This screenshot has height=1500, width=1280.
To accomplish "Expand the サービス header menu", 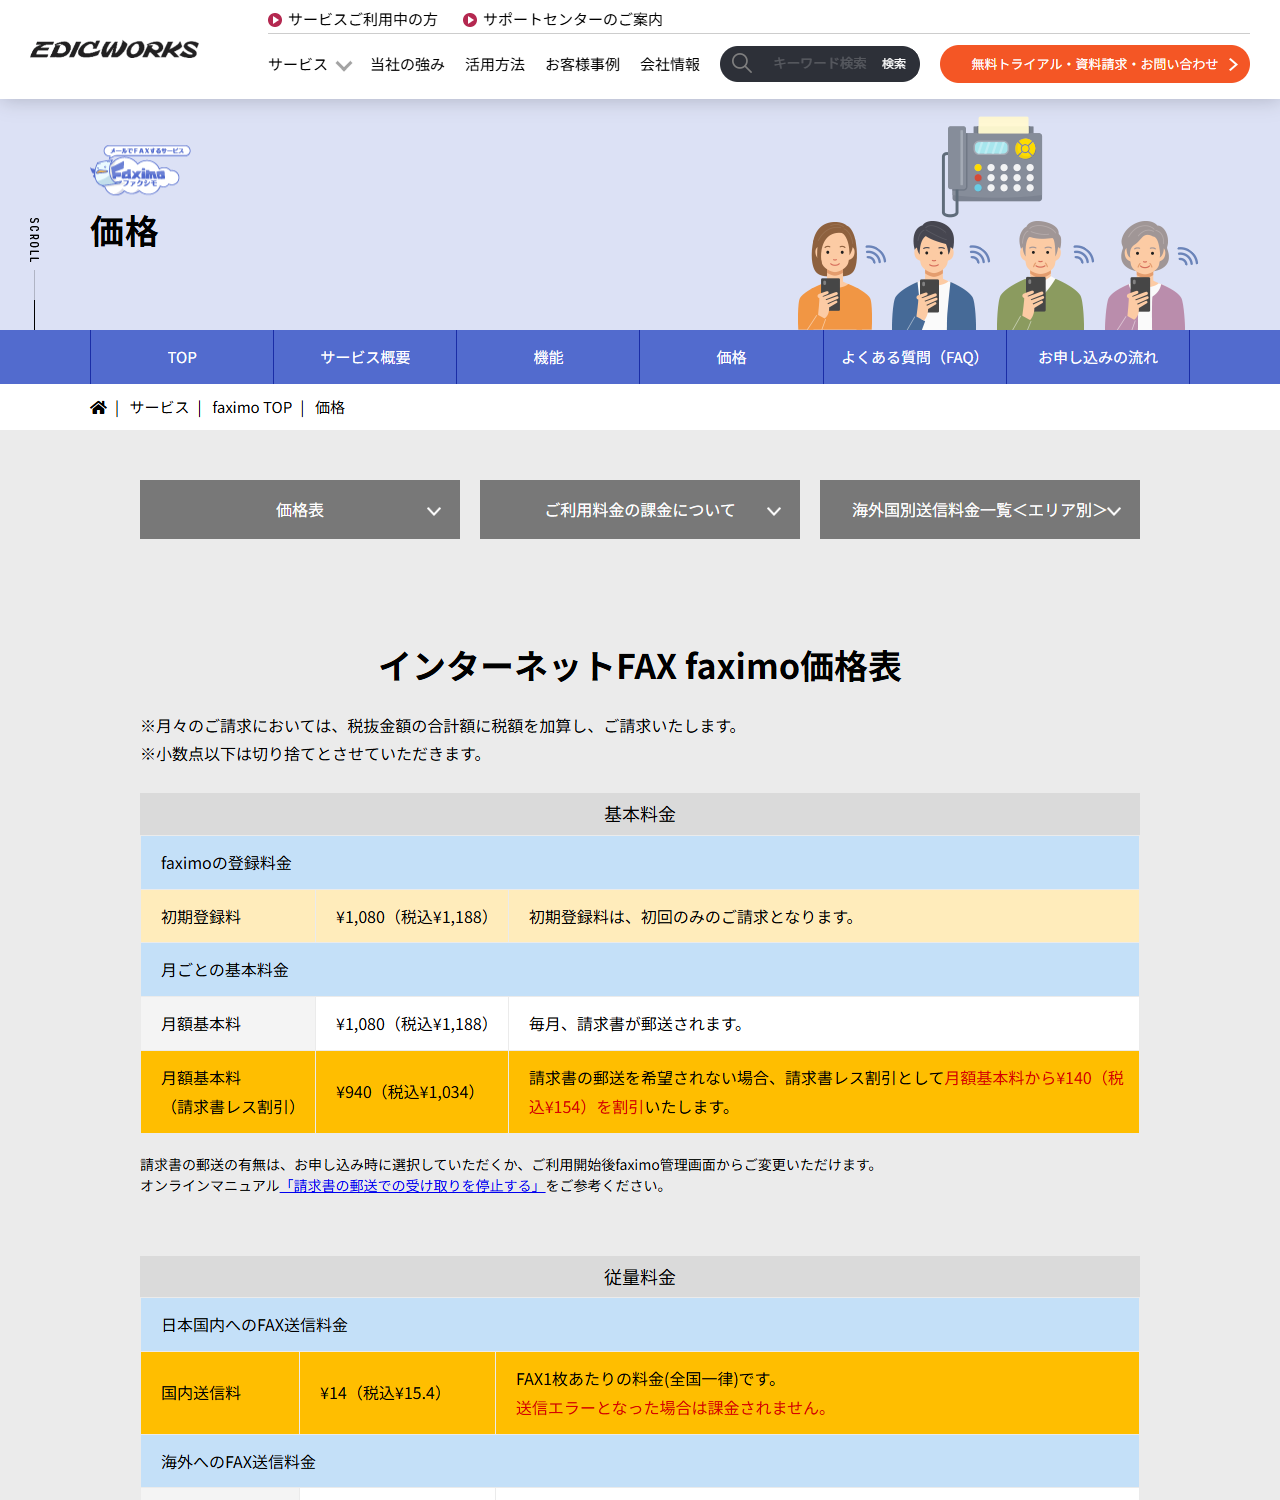I will [310, 64].
